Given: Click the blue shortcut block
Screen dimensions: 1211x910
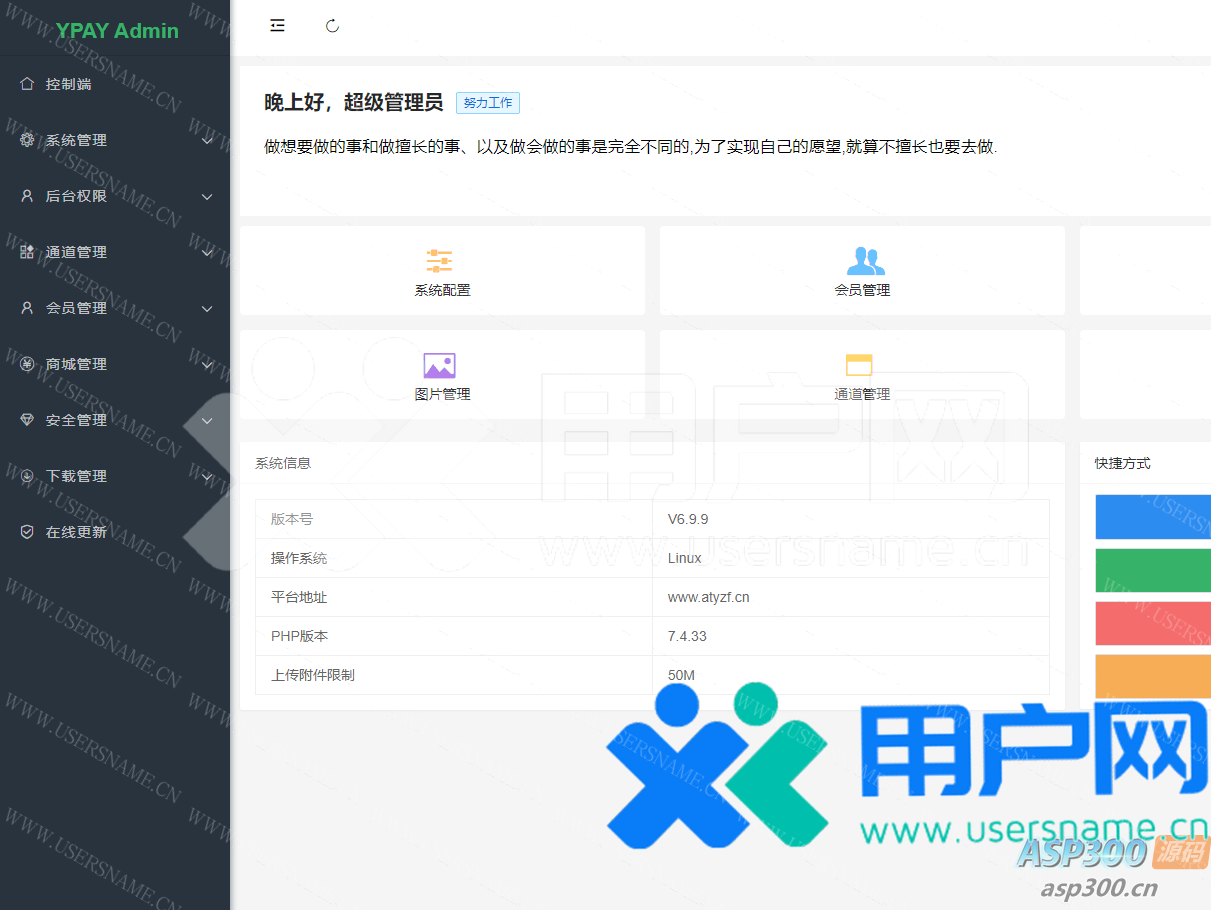Looking at the screenshot, I should pos(1152,517).
